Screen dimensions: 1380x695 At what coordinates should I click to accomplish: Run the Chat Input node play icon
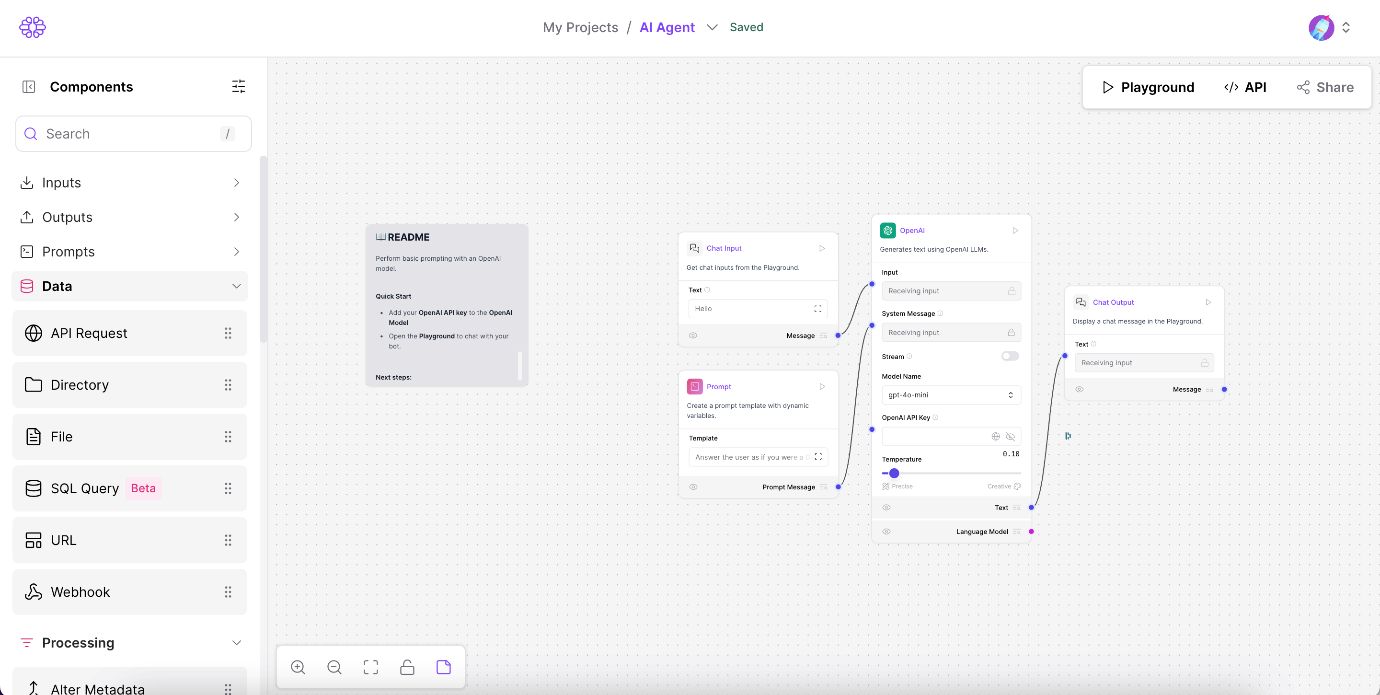pyautogui.click(x=821, y=247)
